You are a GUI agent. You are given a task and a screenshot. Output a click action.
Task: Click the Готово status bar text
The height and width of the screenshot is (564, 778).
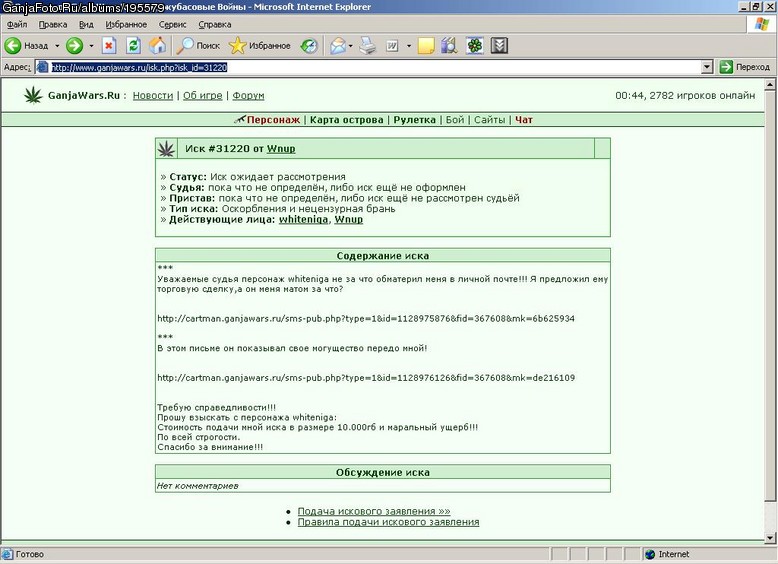coord(30,554)
